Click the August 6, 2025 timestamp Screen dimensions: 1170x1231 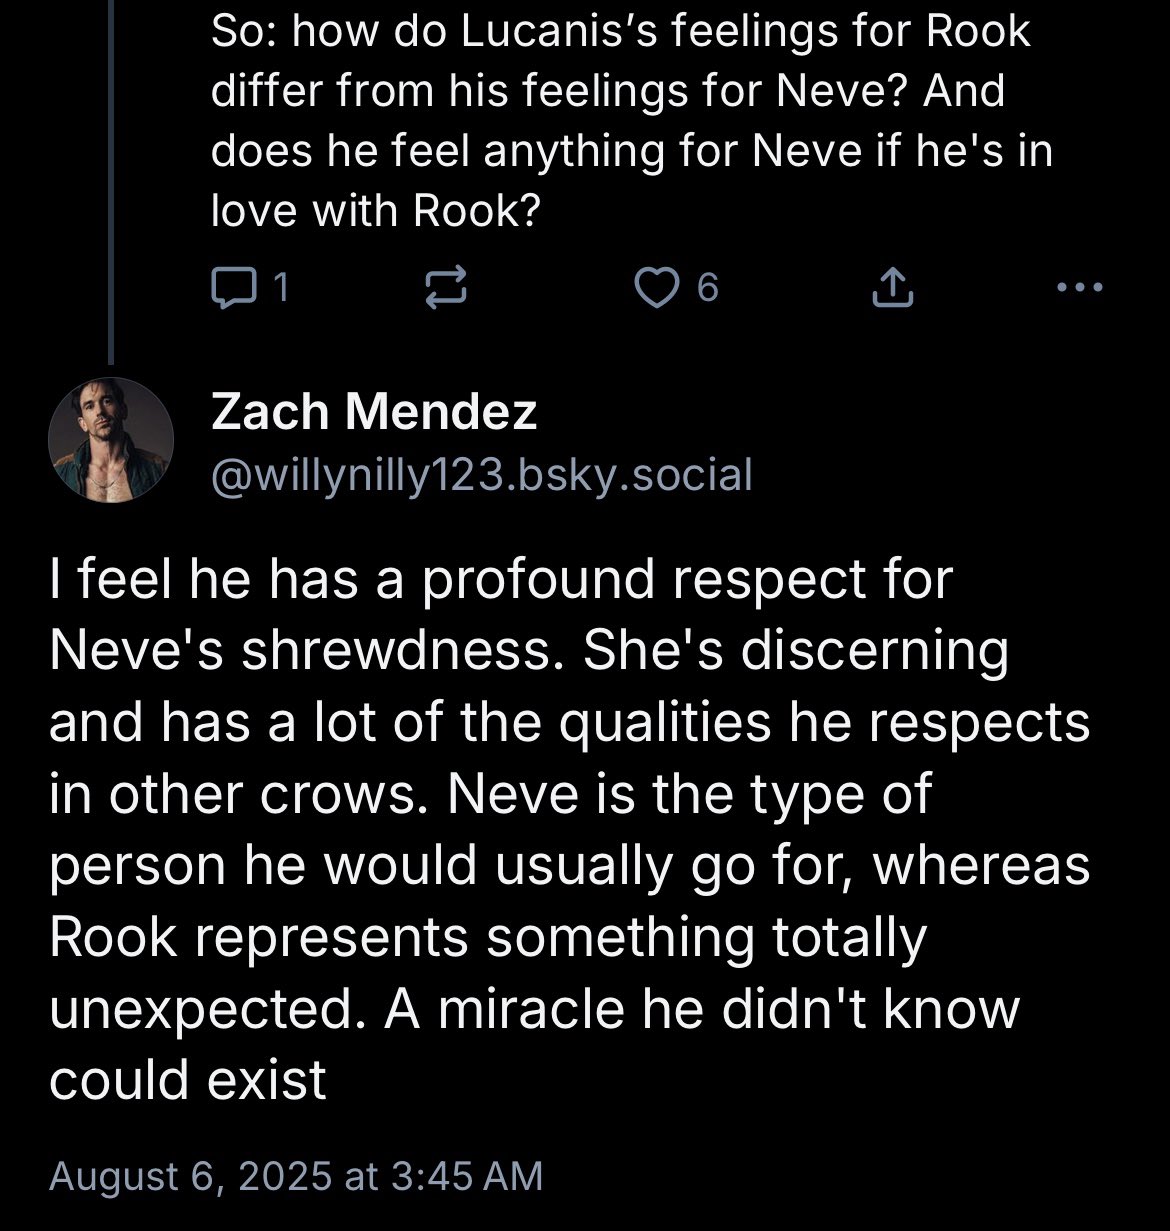tap(295, 1174)
